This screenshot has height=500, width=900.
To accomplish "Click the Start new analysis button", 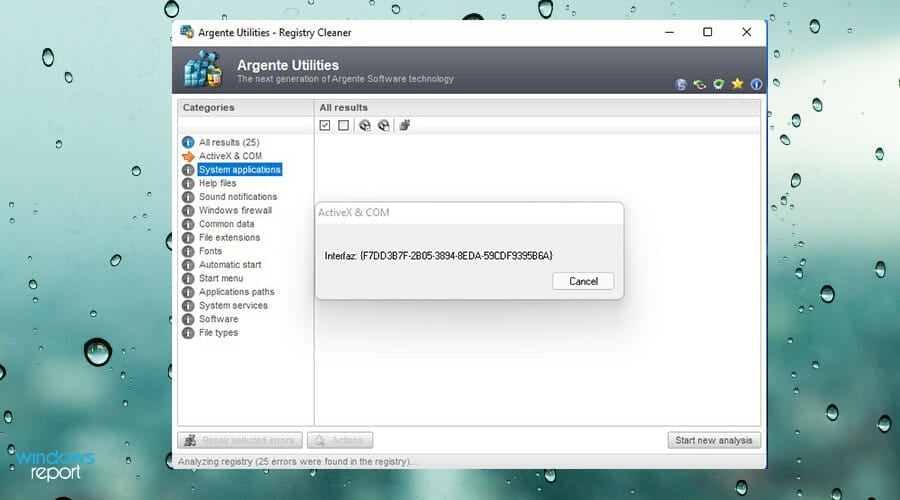I will pyautogui.click(x=714, y=440).
